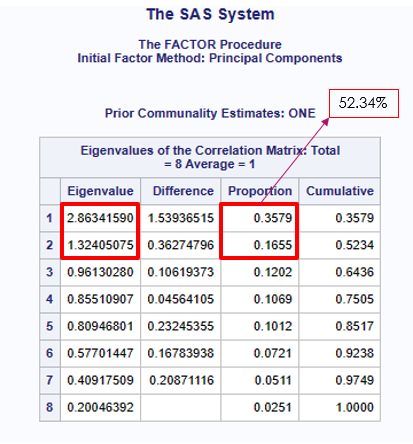This screenshot has width=413, height=444.
Task: Click the Eigenvalues of the Correlation Matrix caption
Action: 210,157
